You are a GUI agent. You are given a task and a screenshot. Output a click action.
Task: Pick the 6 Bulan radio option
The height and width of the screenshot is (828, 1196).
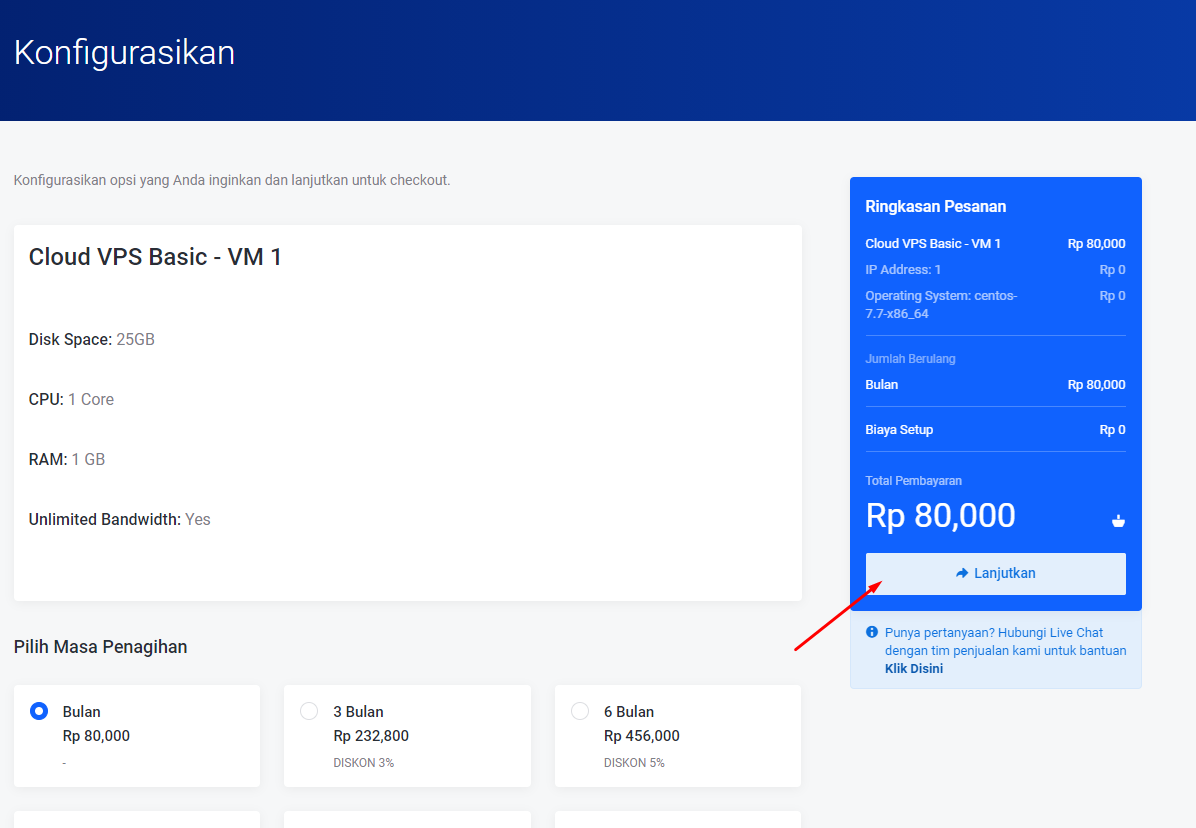pos(580,711)
